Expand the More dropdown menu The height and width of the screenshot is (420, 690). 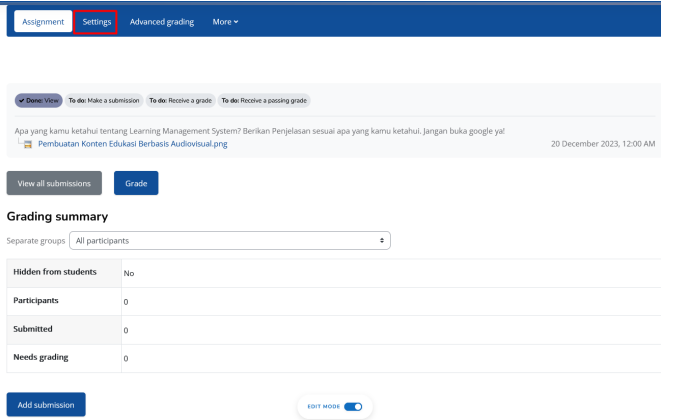[225, 22]
